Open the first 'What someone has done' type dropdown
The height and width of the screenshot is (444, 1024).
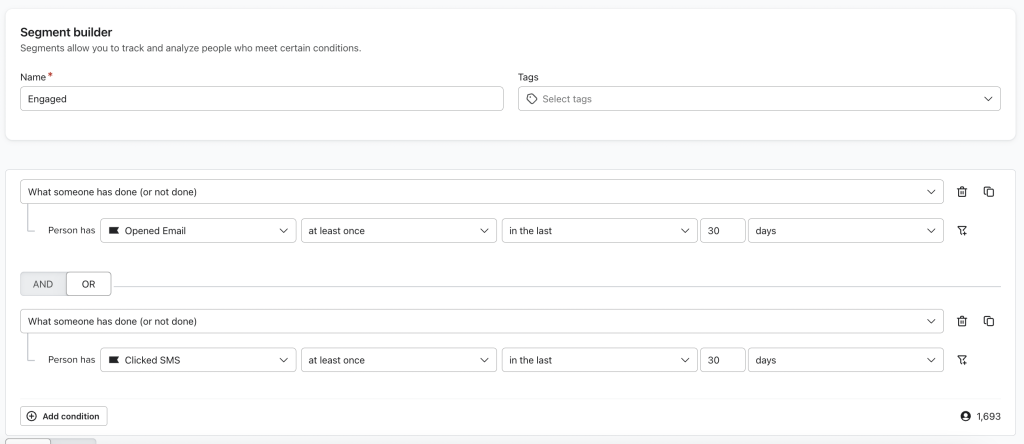point(481,192)
